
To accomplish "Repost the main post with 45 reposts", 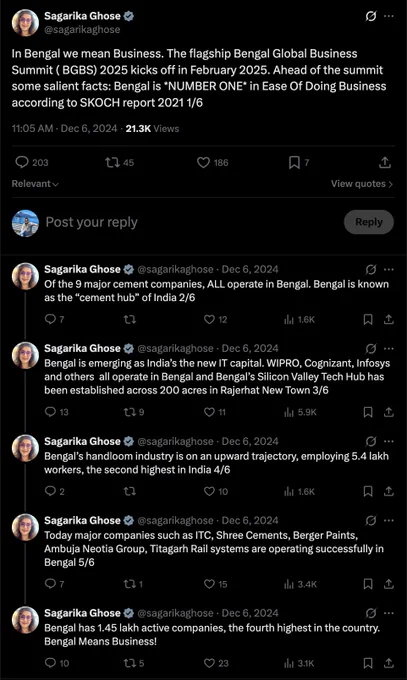I will [112, 163].
